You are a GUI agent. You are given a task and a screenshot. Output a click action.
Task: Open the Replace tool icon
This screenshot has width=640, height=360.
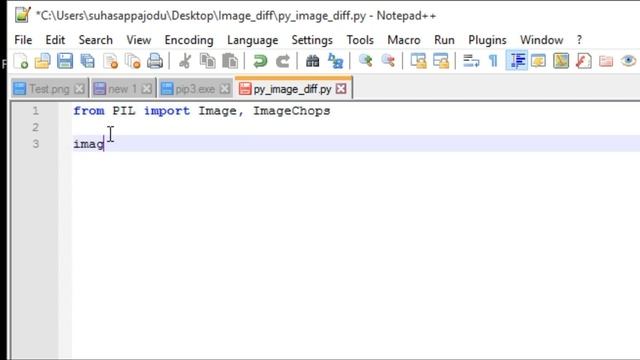pyautogui.click(x=336, y=61)
